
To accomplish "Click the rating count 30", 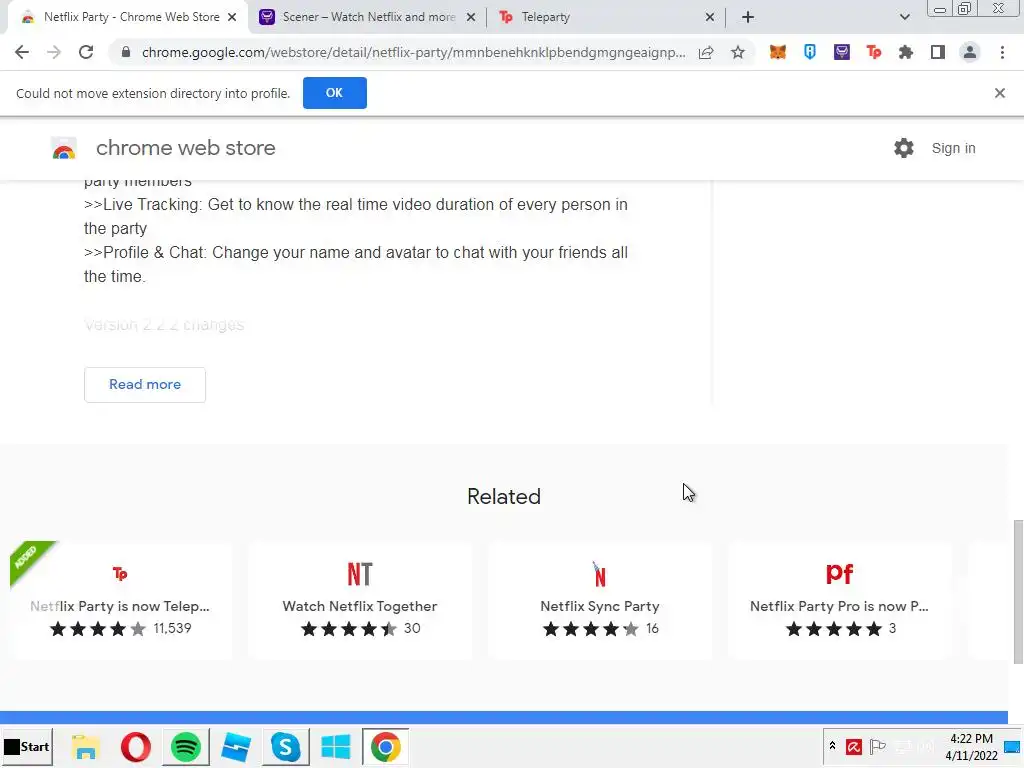I will click(412, 628).
